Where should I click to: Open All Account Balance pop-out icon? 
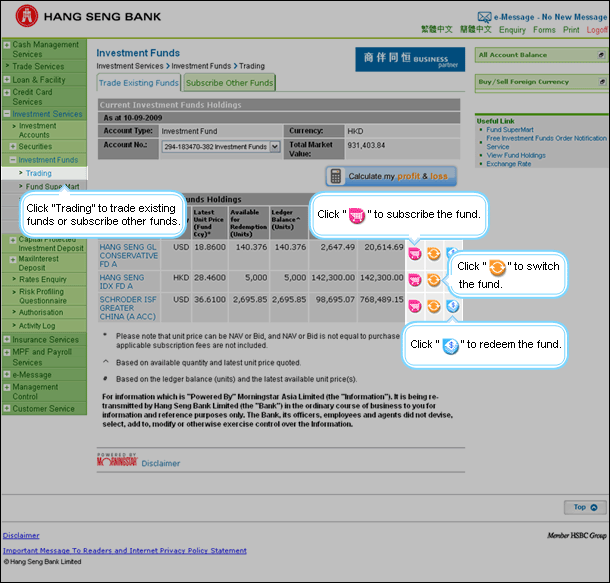[601, 55]
